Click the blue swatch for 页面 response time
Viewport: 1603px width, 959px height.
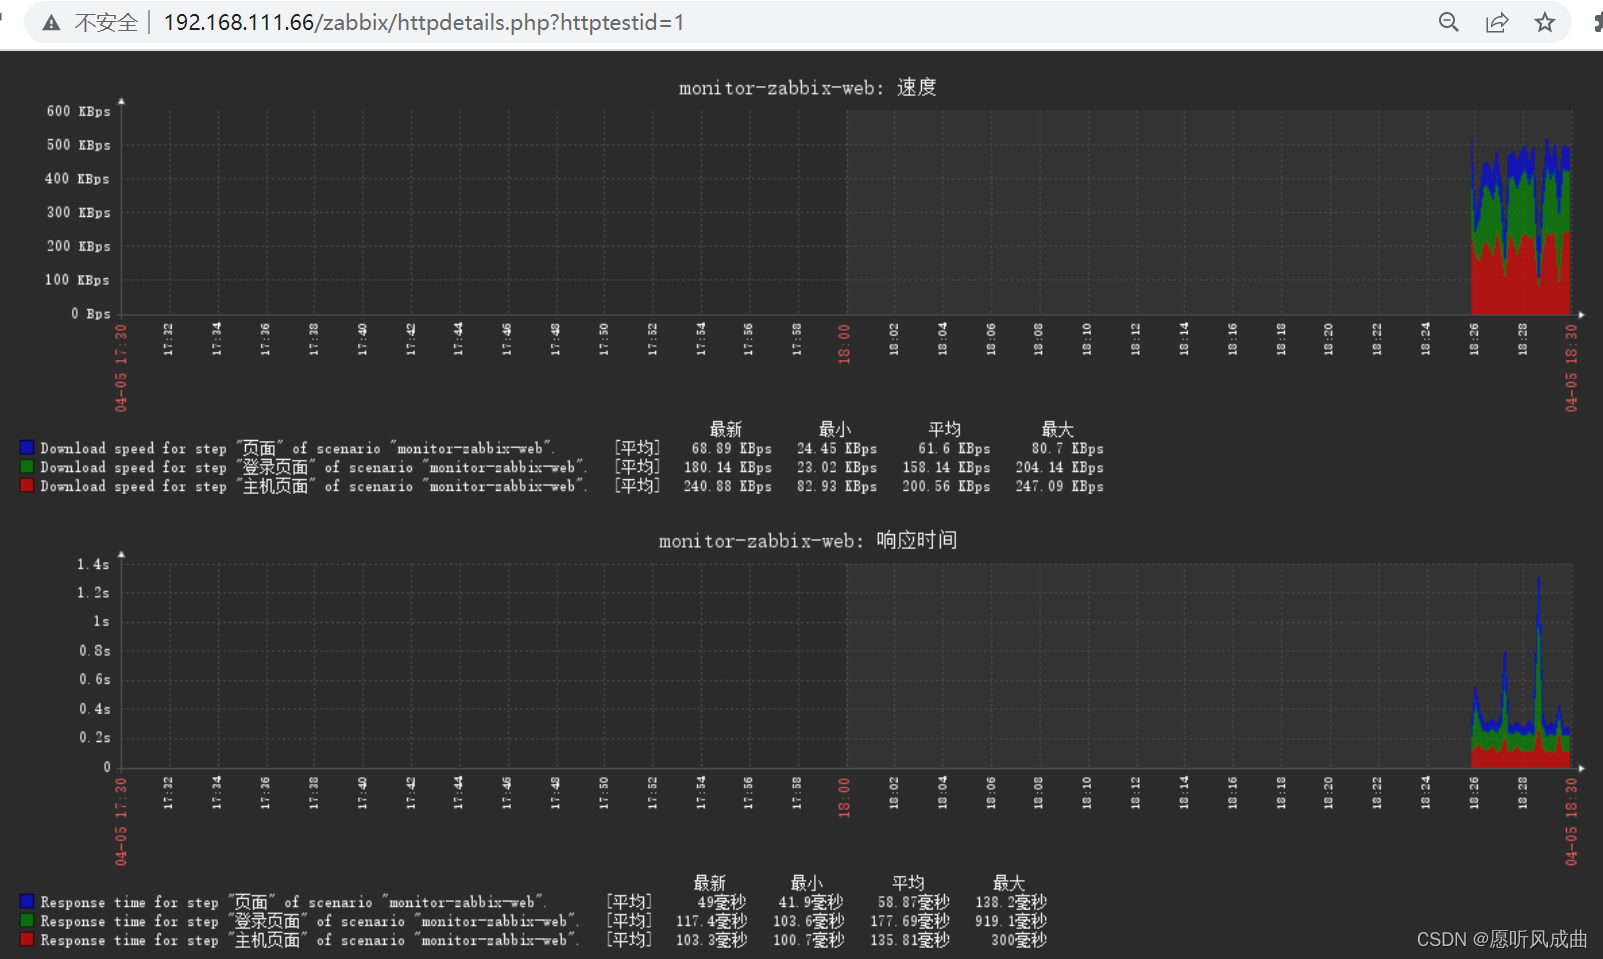coord(27,902)
